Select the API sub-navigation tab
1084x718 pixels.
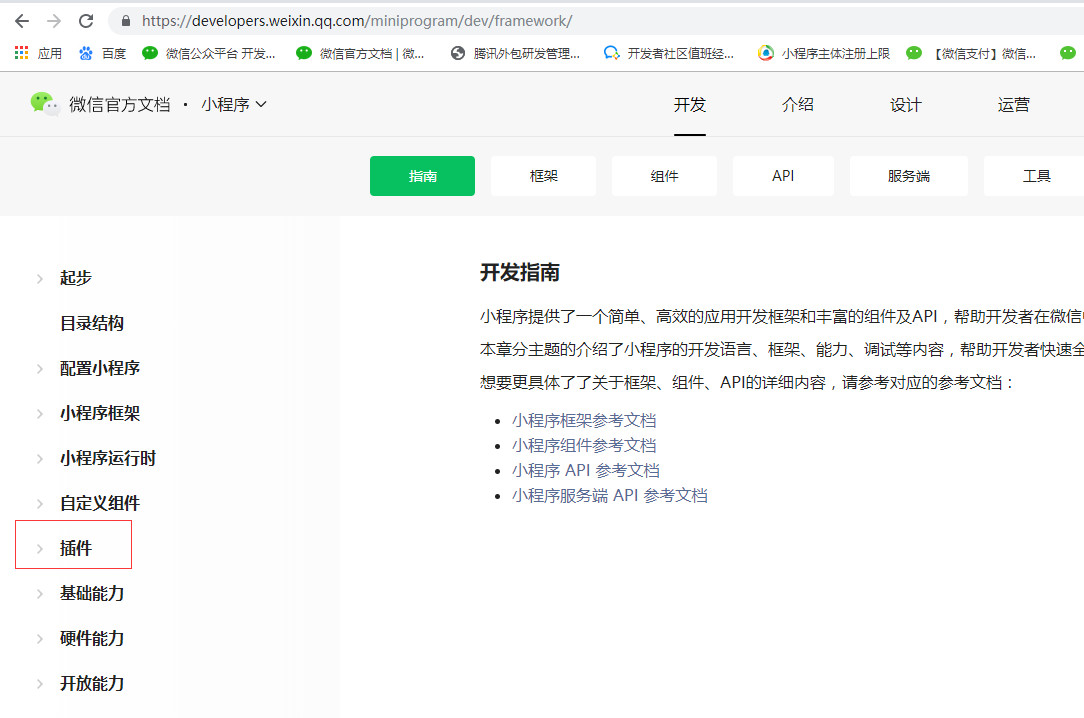click(x=783, y=176)
